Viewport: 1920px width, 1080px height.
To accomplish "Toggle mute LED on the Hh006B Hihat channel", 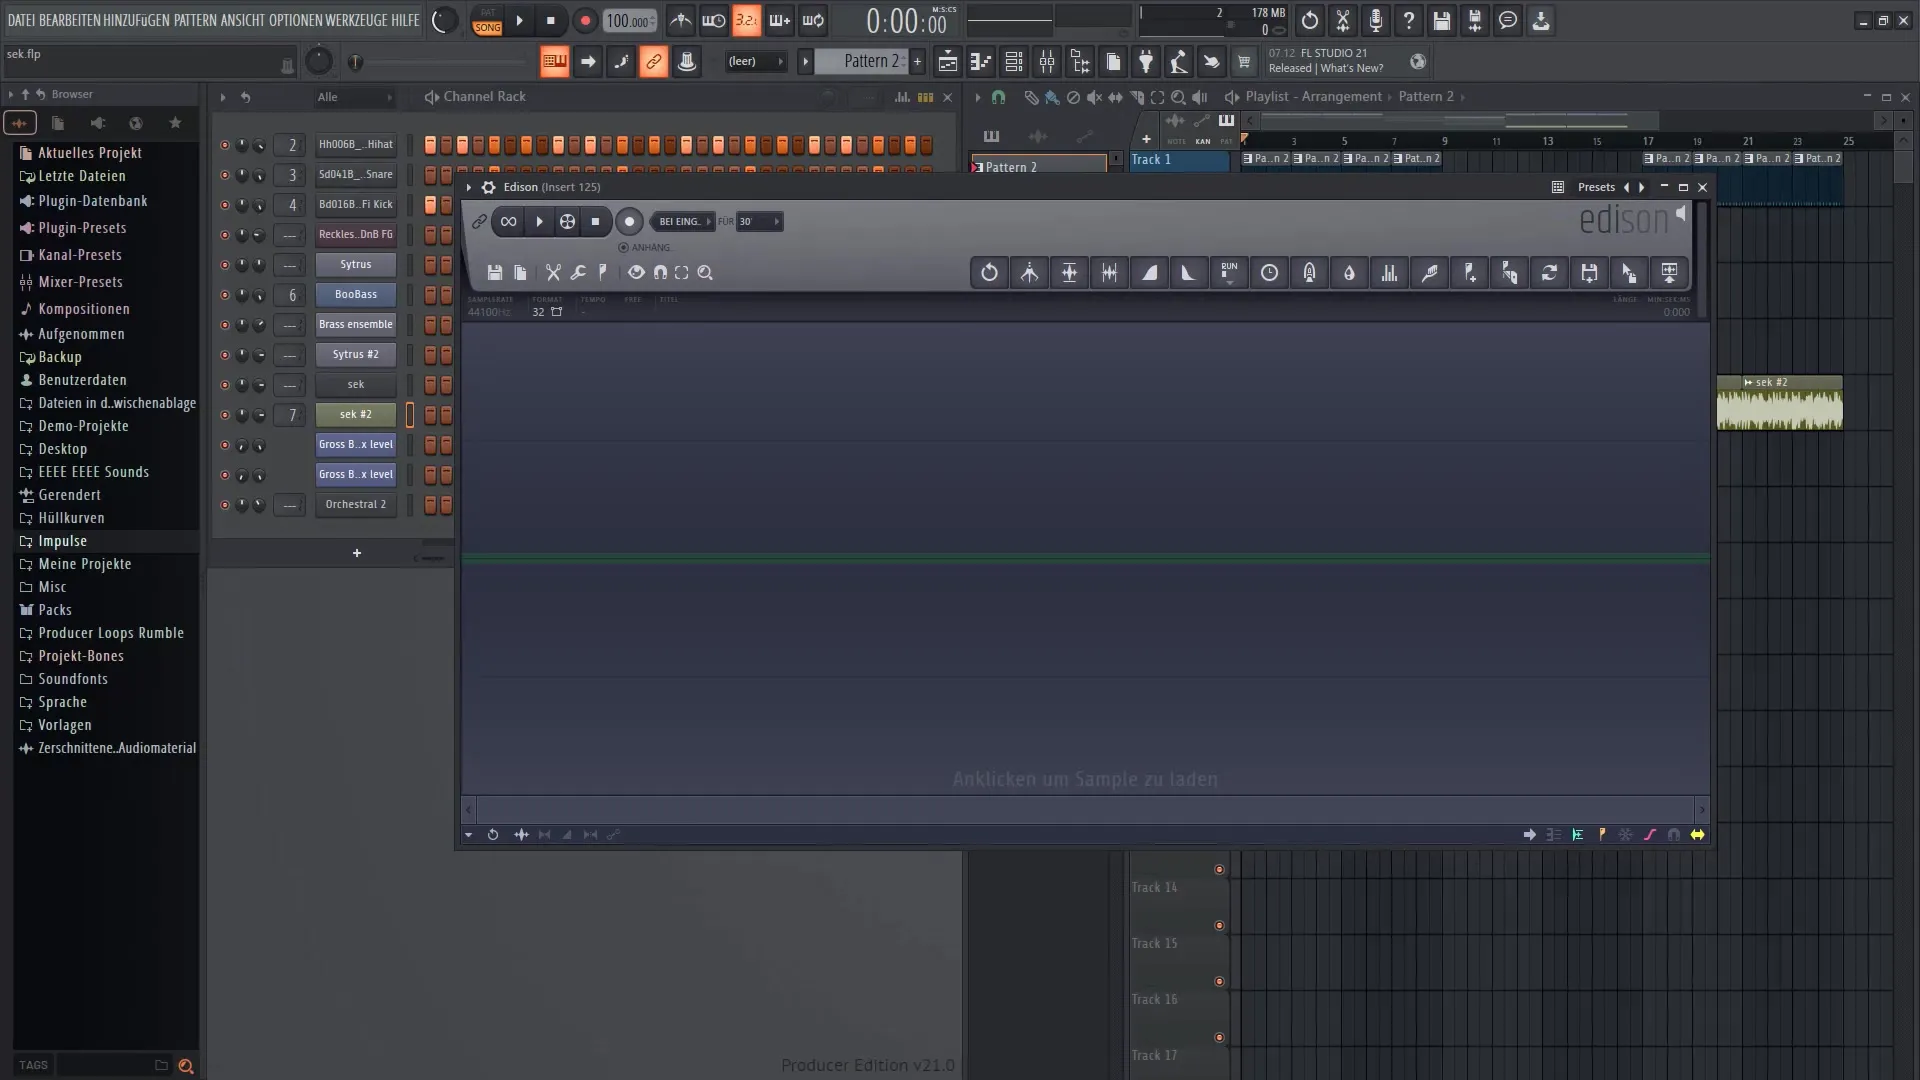I will 224,145.
